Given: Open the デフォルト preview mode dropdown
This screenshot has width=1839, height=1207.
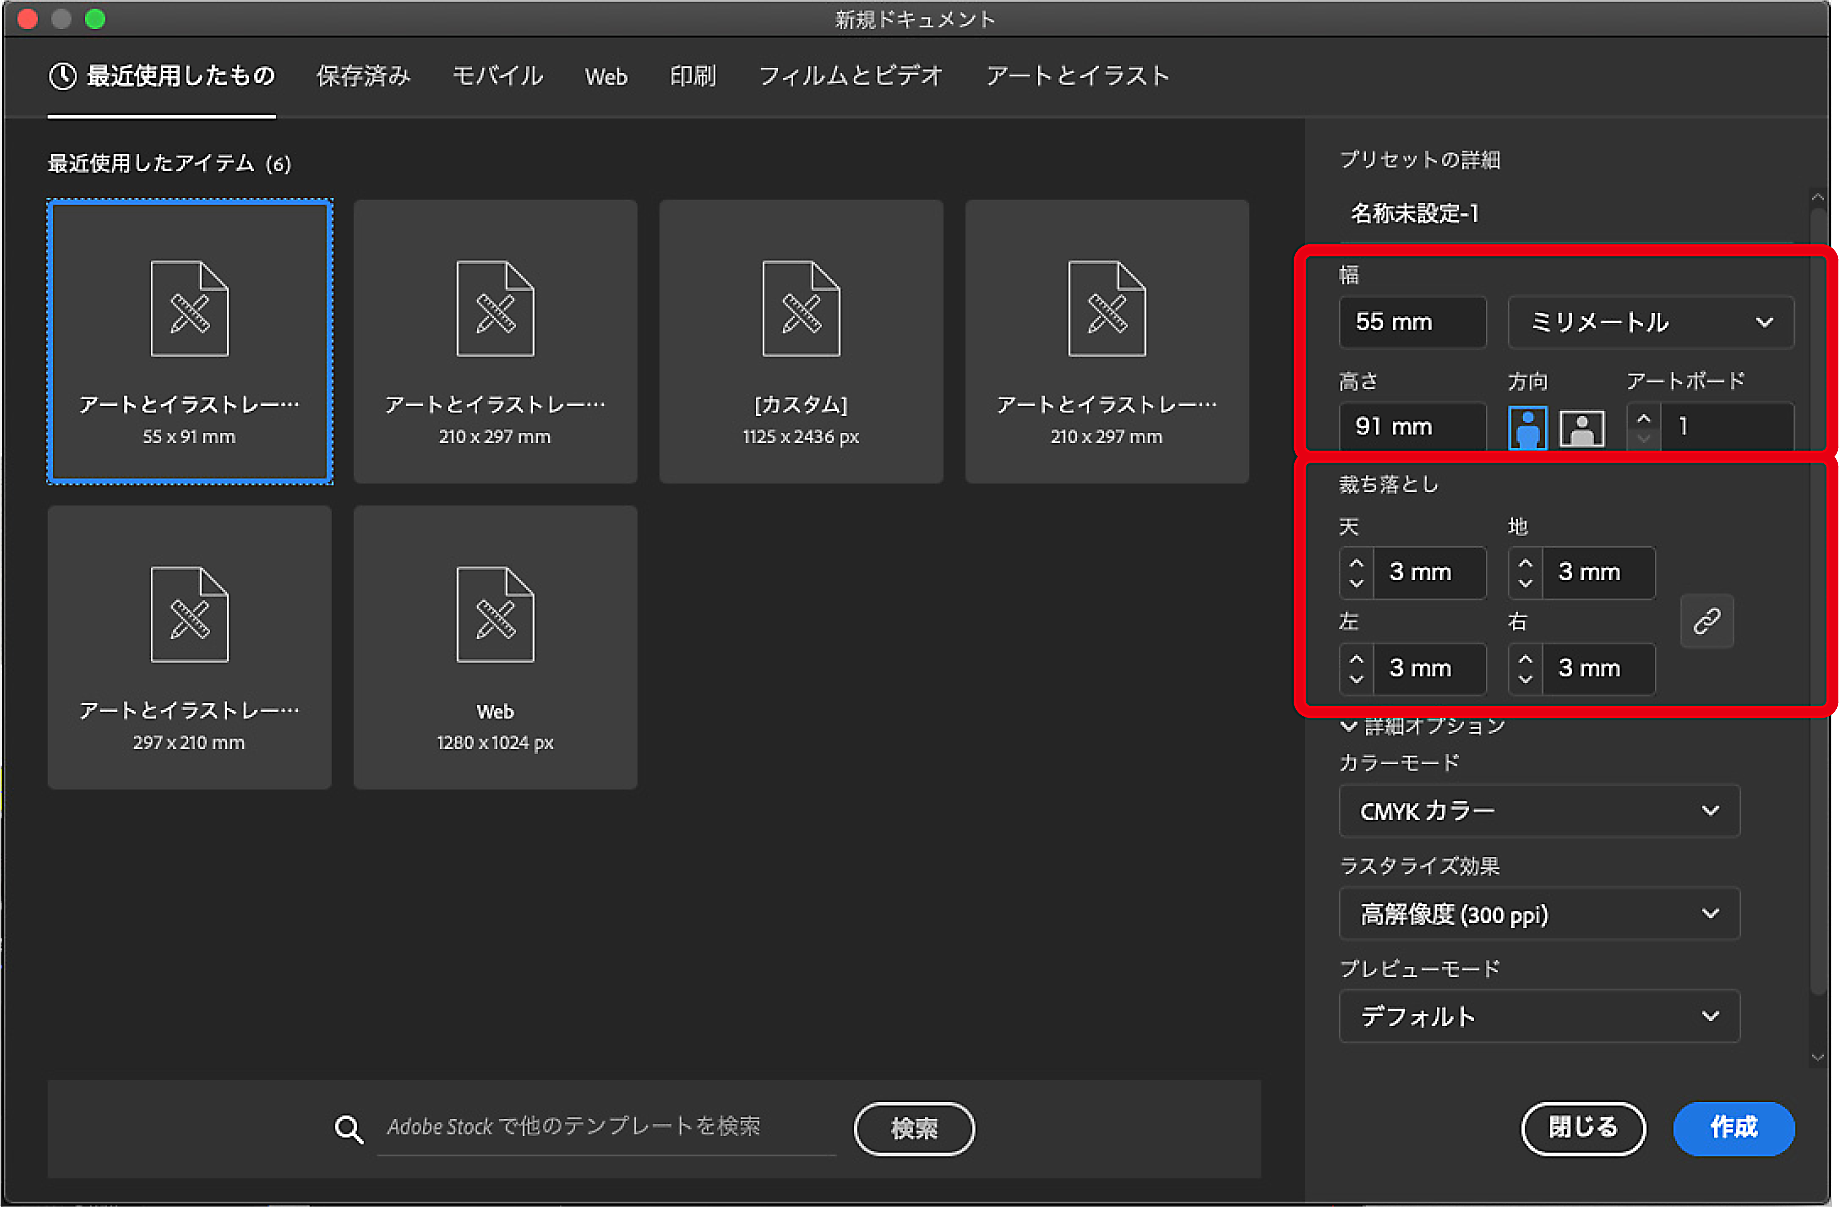Looking at the screenshot, I should [1538, 1017].
